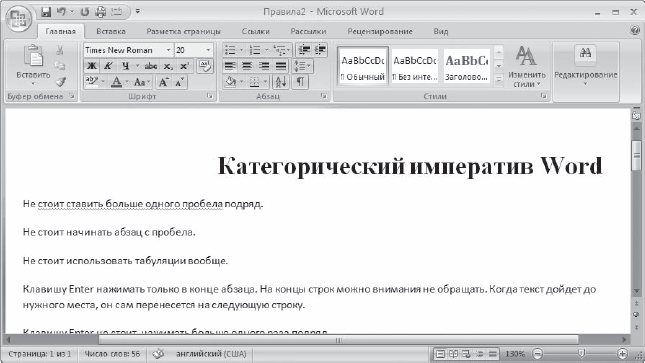Open the Change Case Aa menu

(x=142, y=82)
